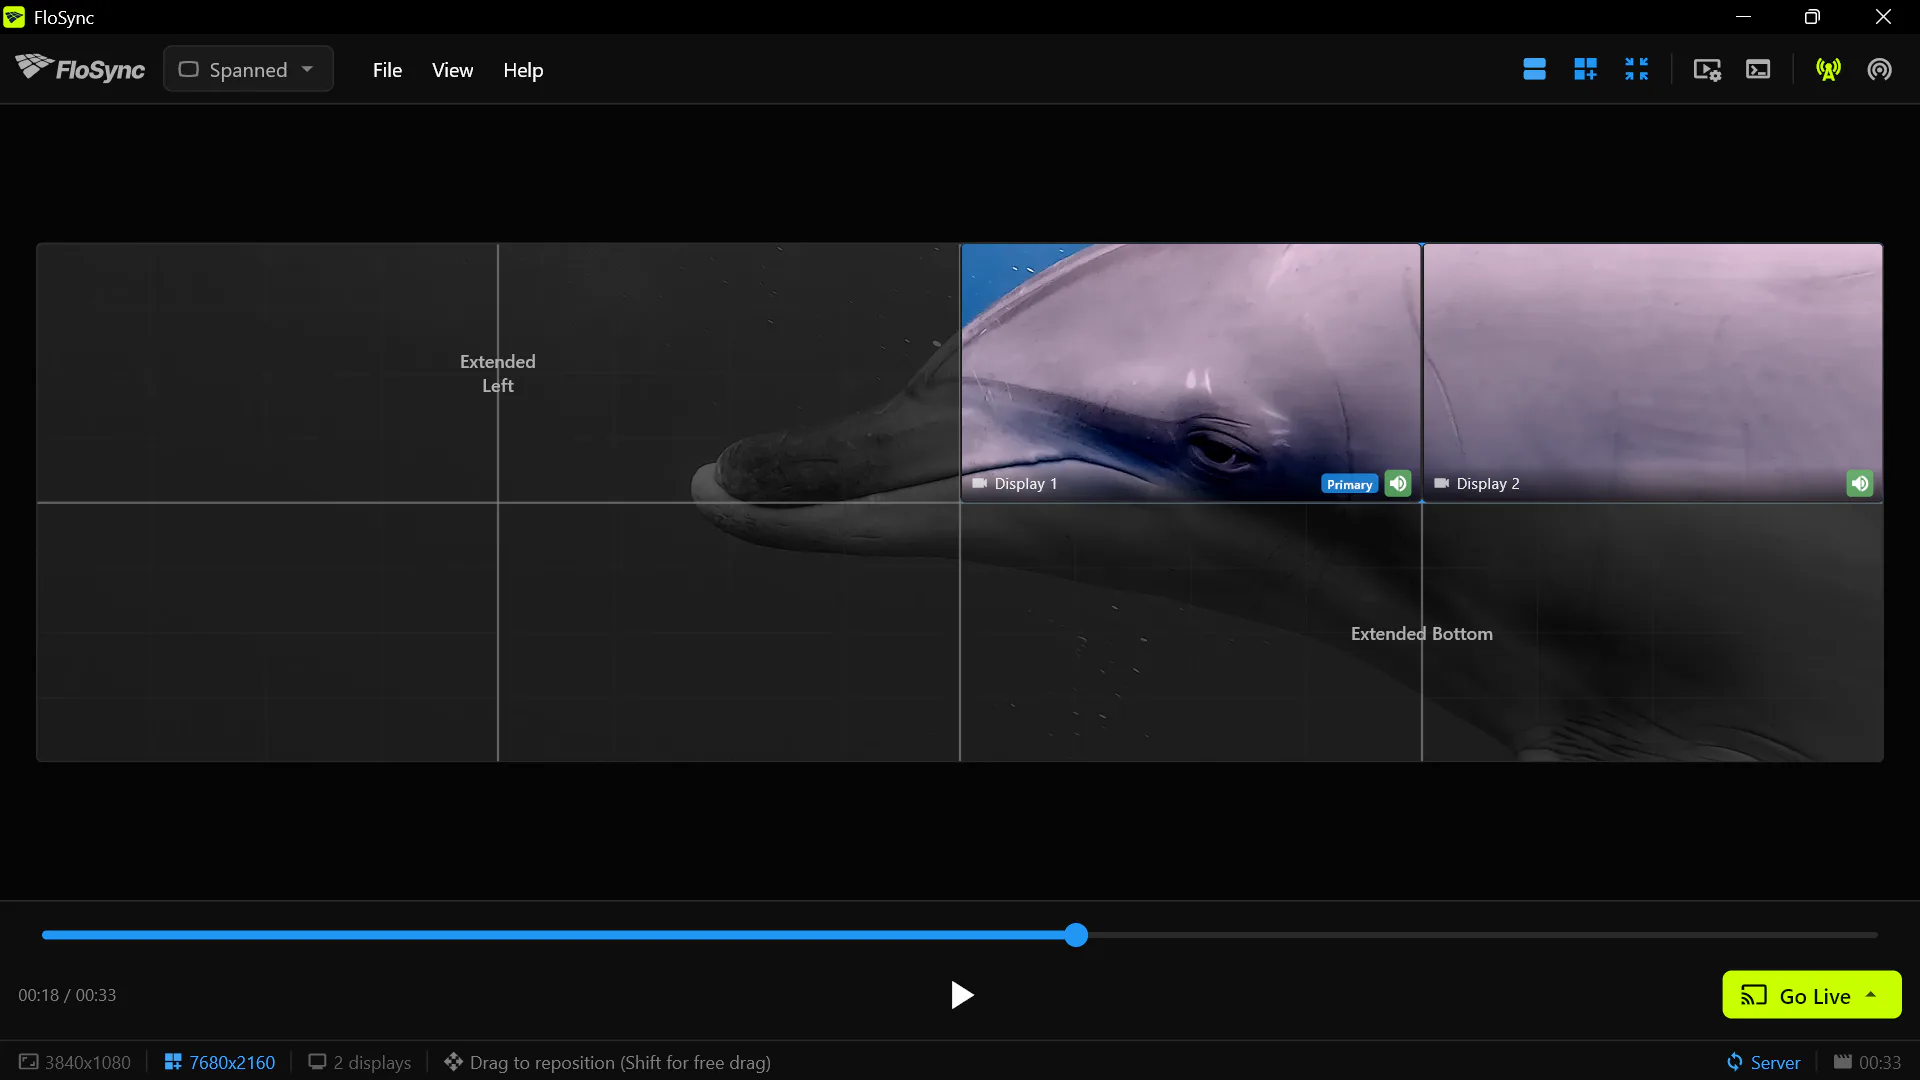
Task: Open the Help menu
Action: coord(523,70)
